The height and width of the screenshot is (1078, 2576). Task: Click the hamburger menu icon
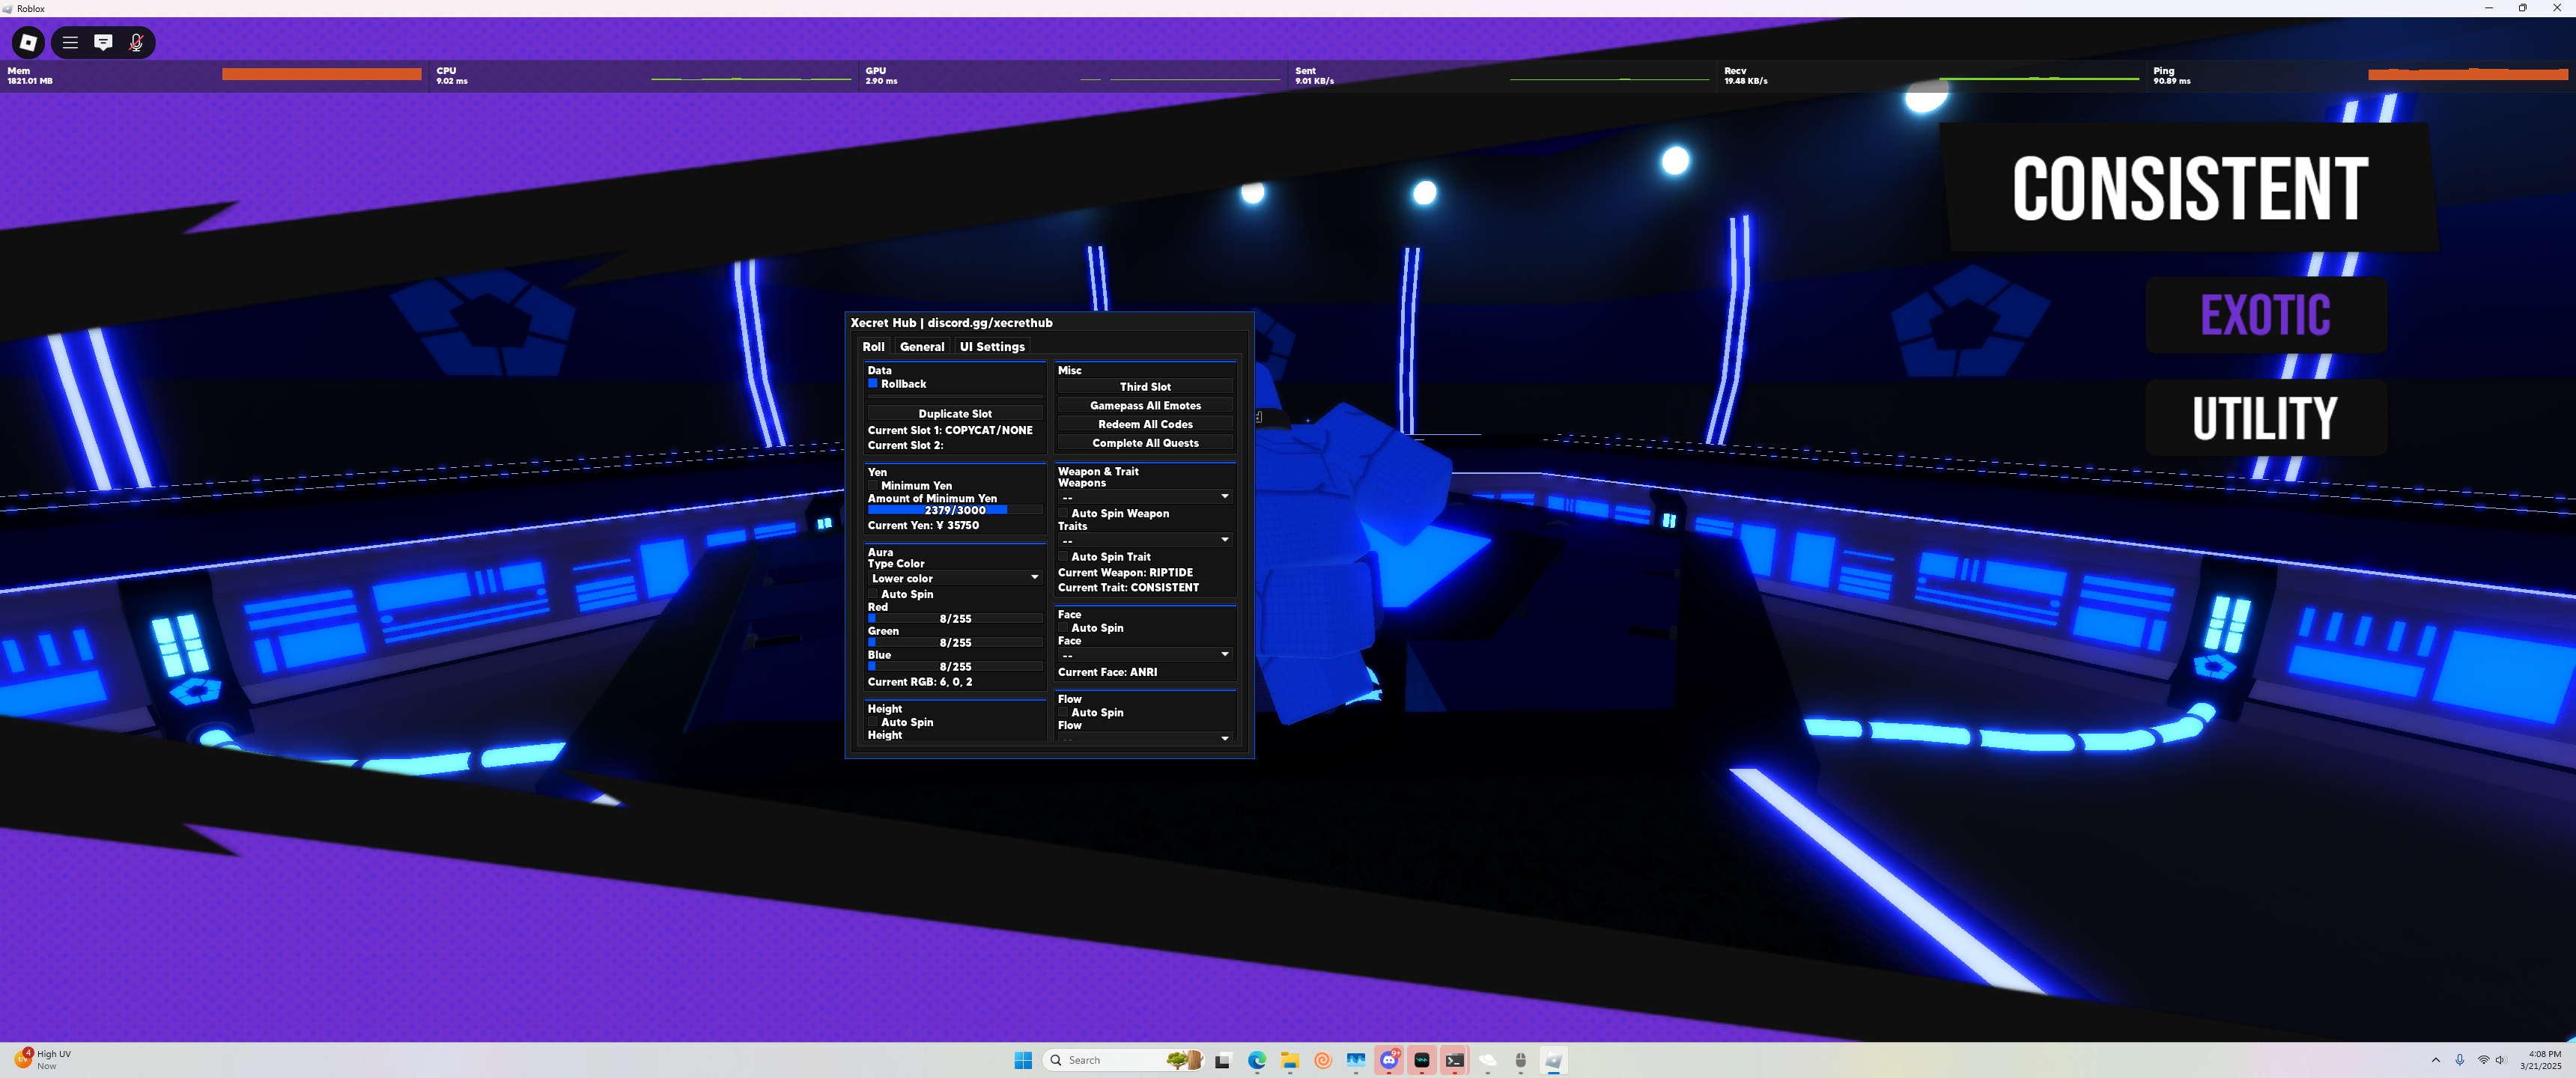[x=70, y=42]
